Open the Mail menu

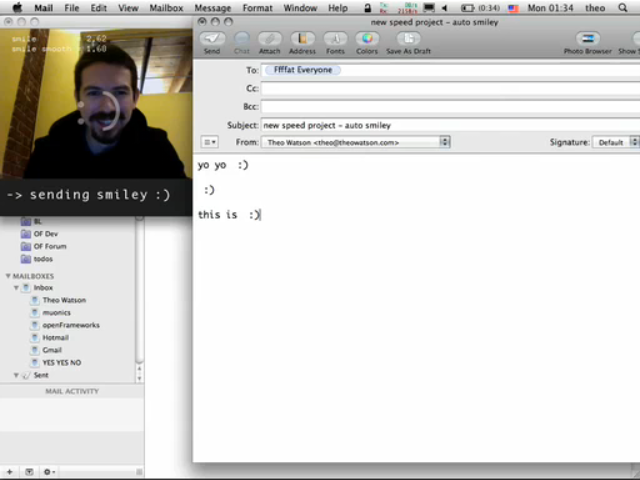click(44, 8)
